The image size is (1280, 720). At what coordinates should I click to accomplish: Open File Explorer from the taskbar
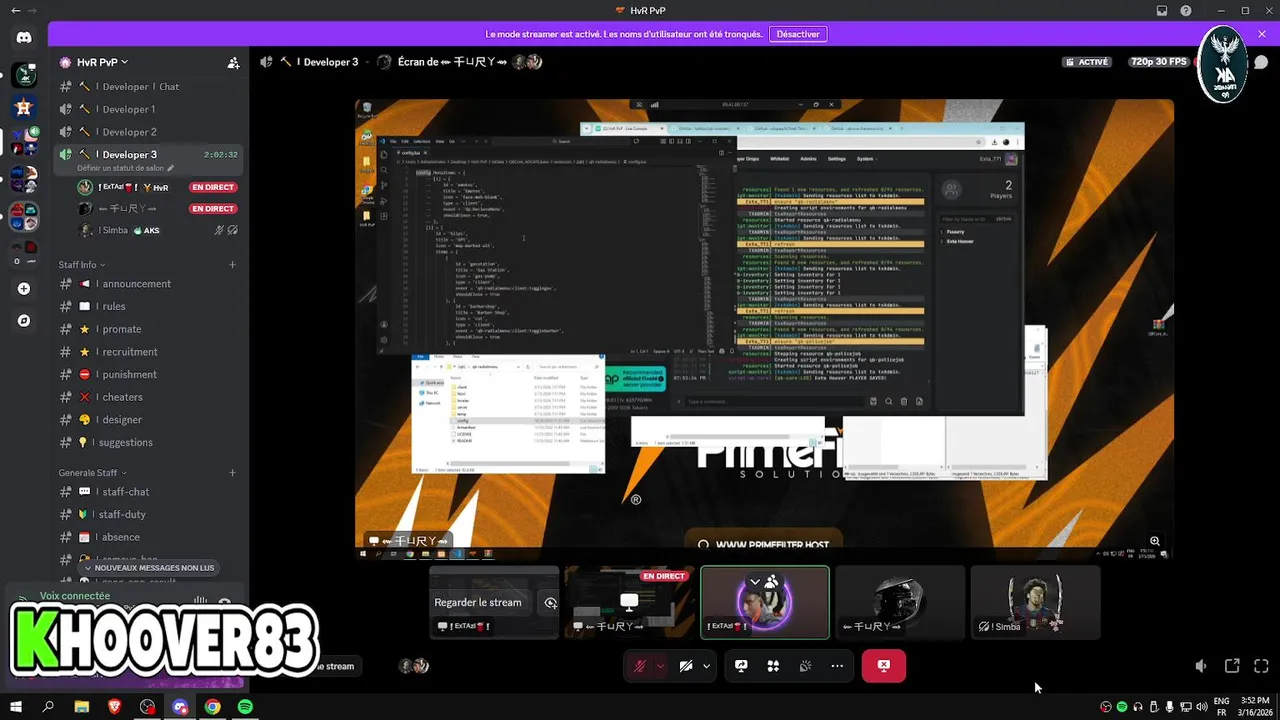tap(81, 707)
